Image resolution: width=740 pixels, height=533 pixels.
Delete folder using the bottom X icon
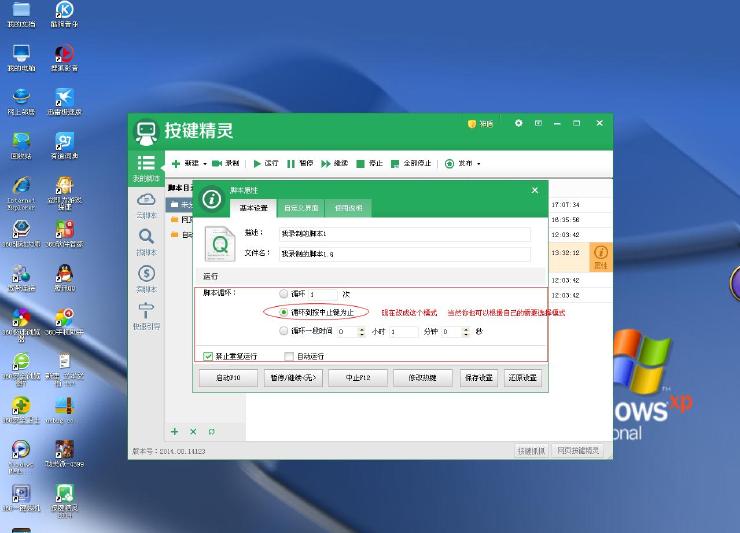(x=193, y=431)
